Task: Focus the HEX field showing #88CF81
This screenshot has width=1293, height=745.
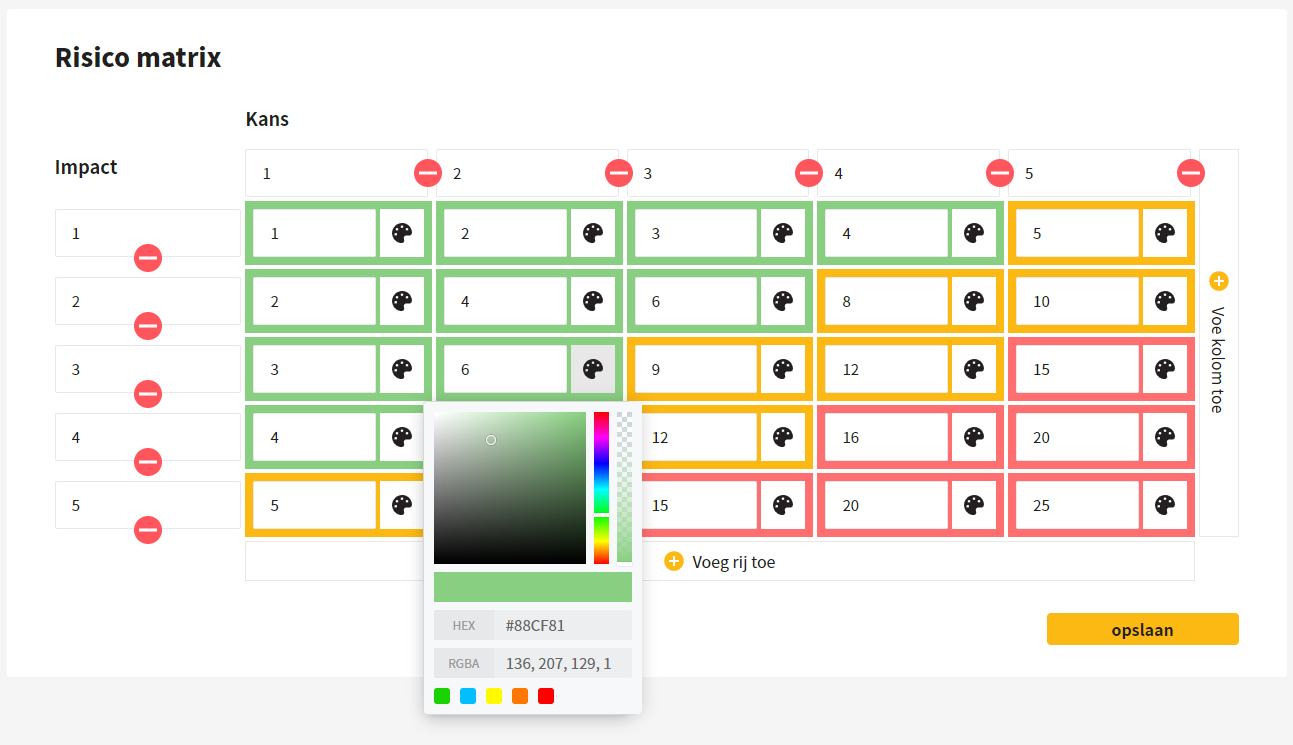Action: pos(563,626)
